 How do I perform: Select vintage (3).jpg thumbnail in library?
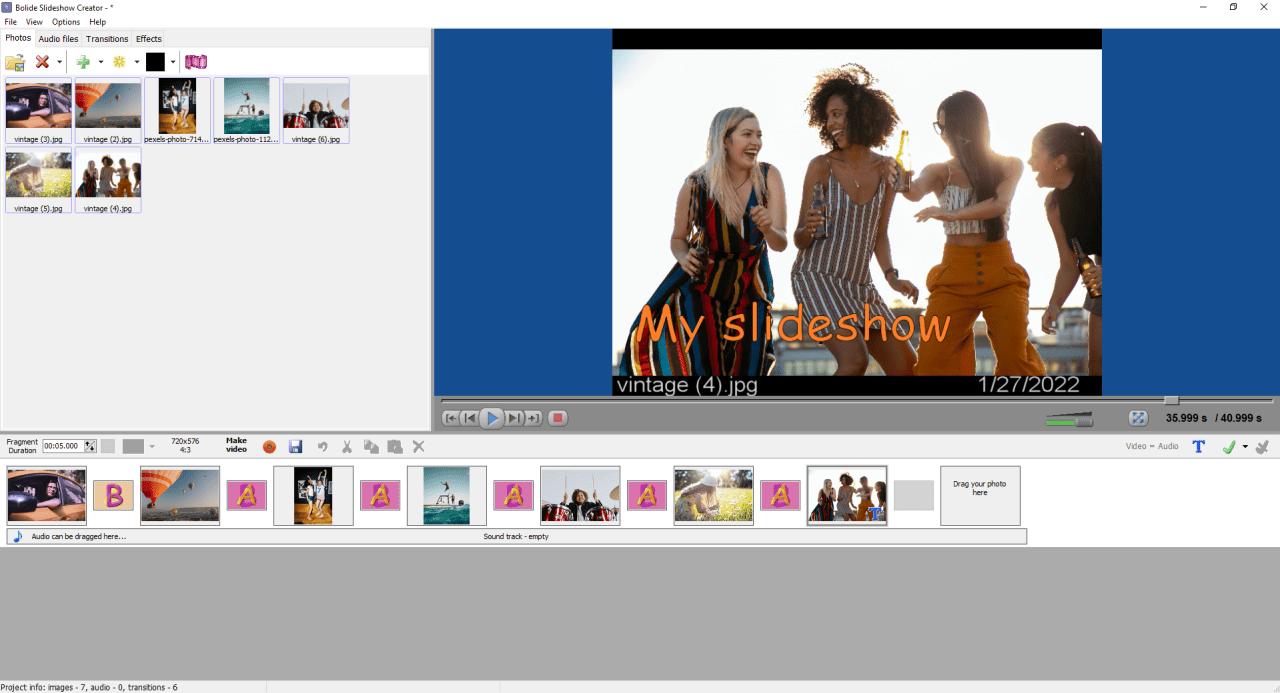tap(39, 111)
